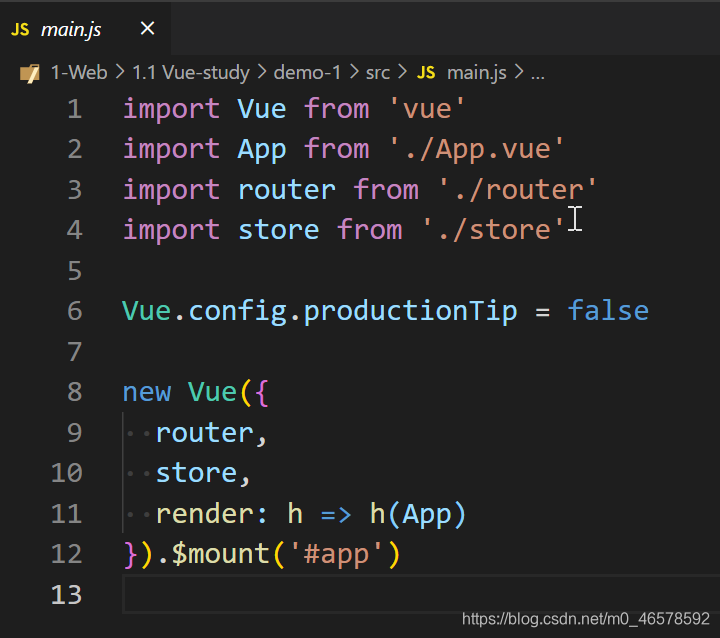Click 'vue' string on line 1

[x=427, y=109]
